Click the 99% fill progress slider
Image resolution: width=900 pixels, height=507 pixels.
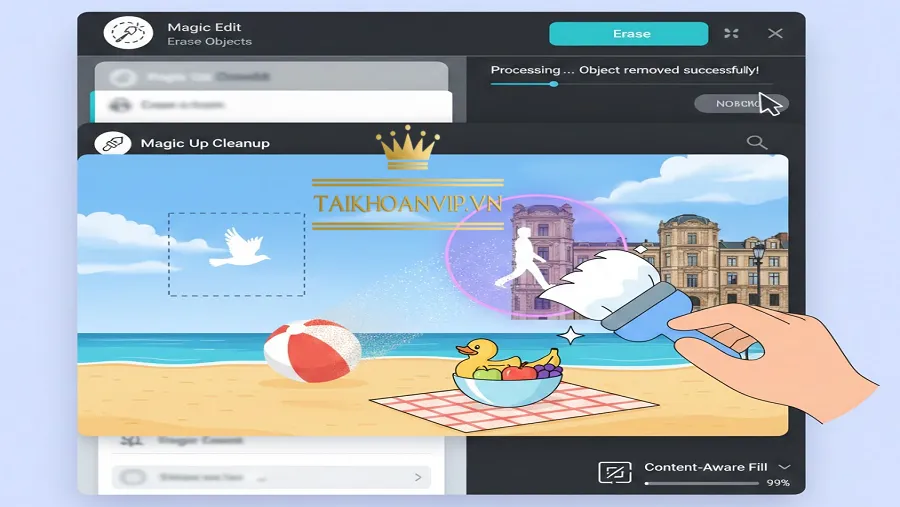coord(703,483)
